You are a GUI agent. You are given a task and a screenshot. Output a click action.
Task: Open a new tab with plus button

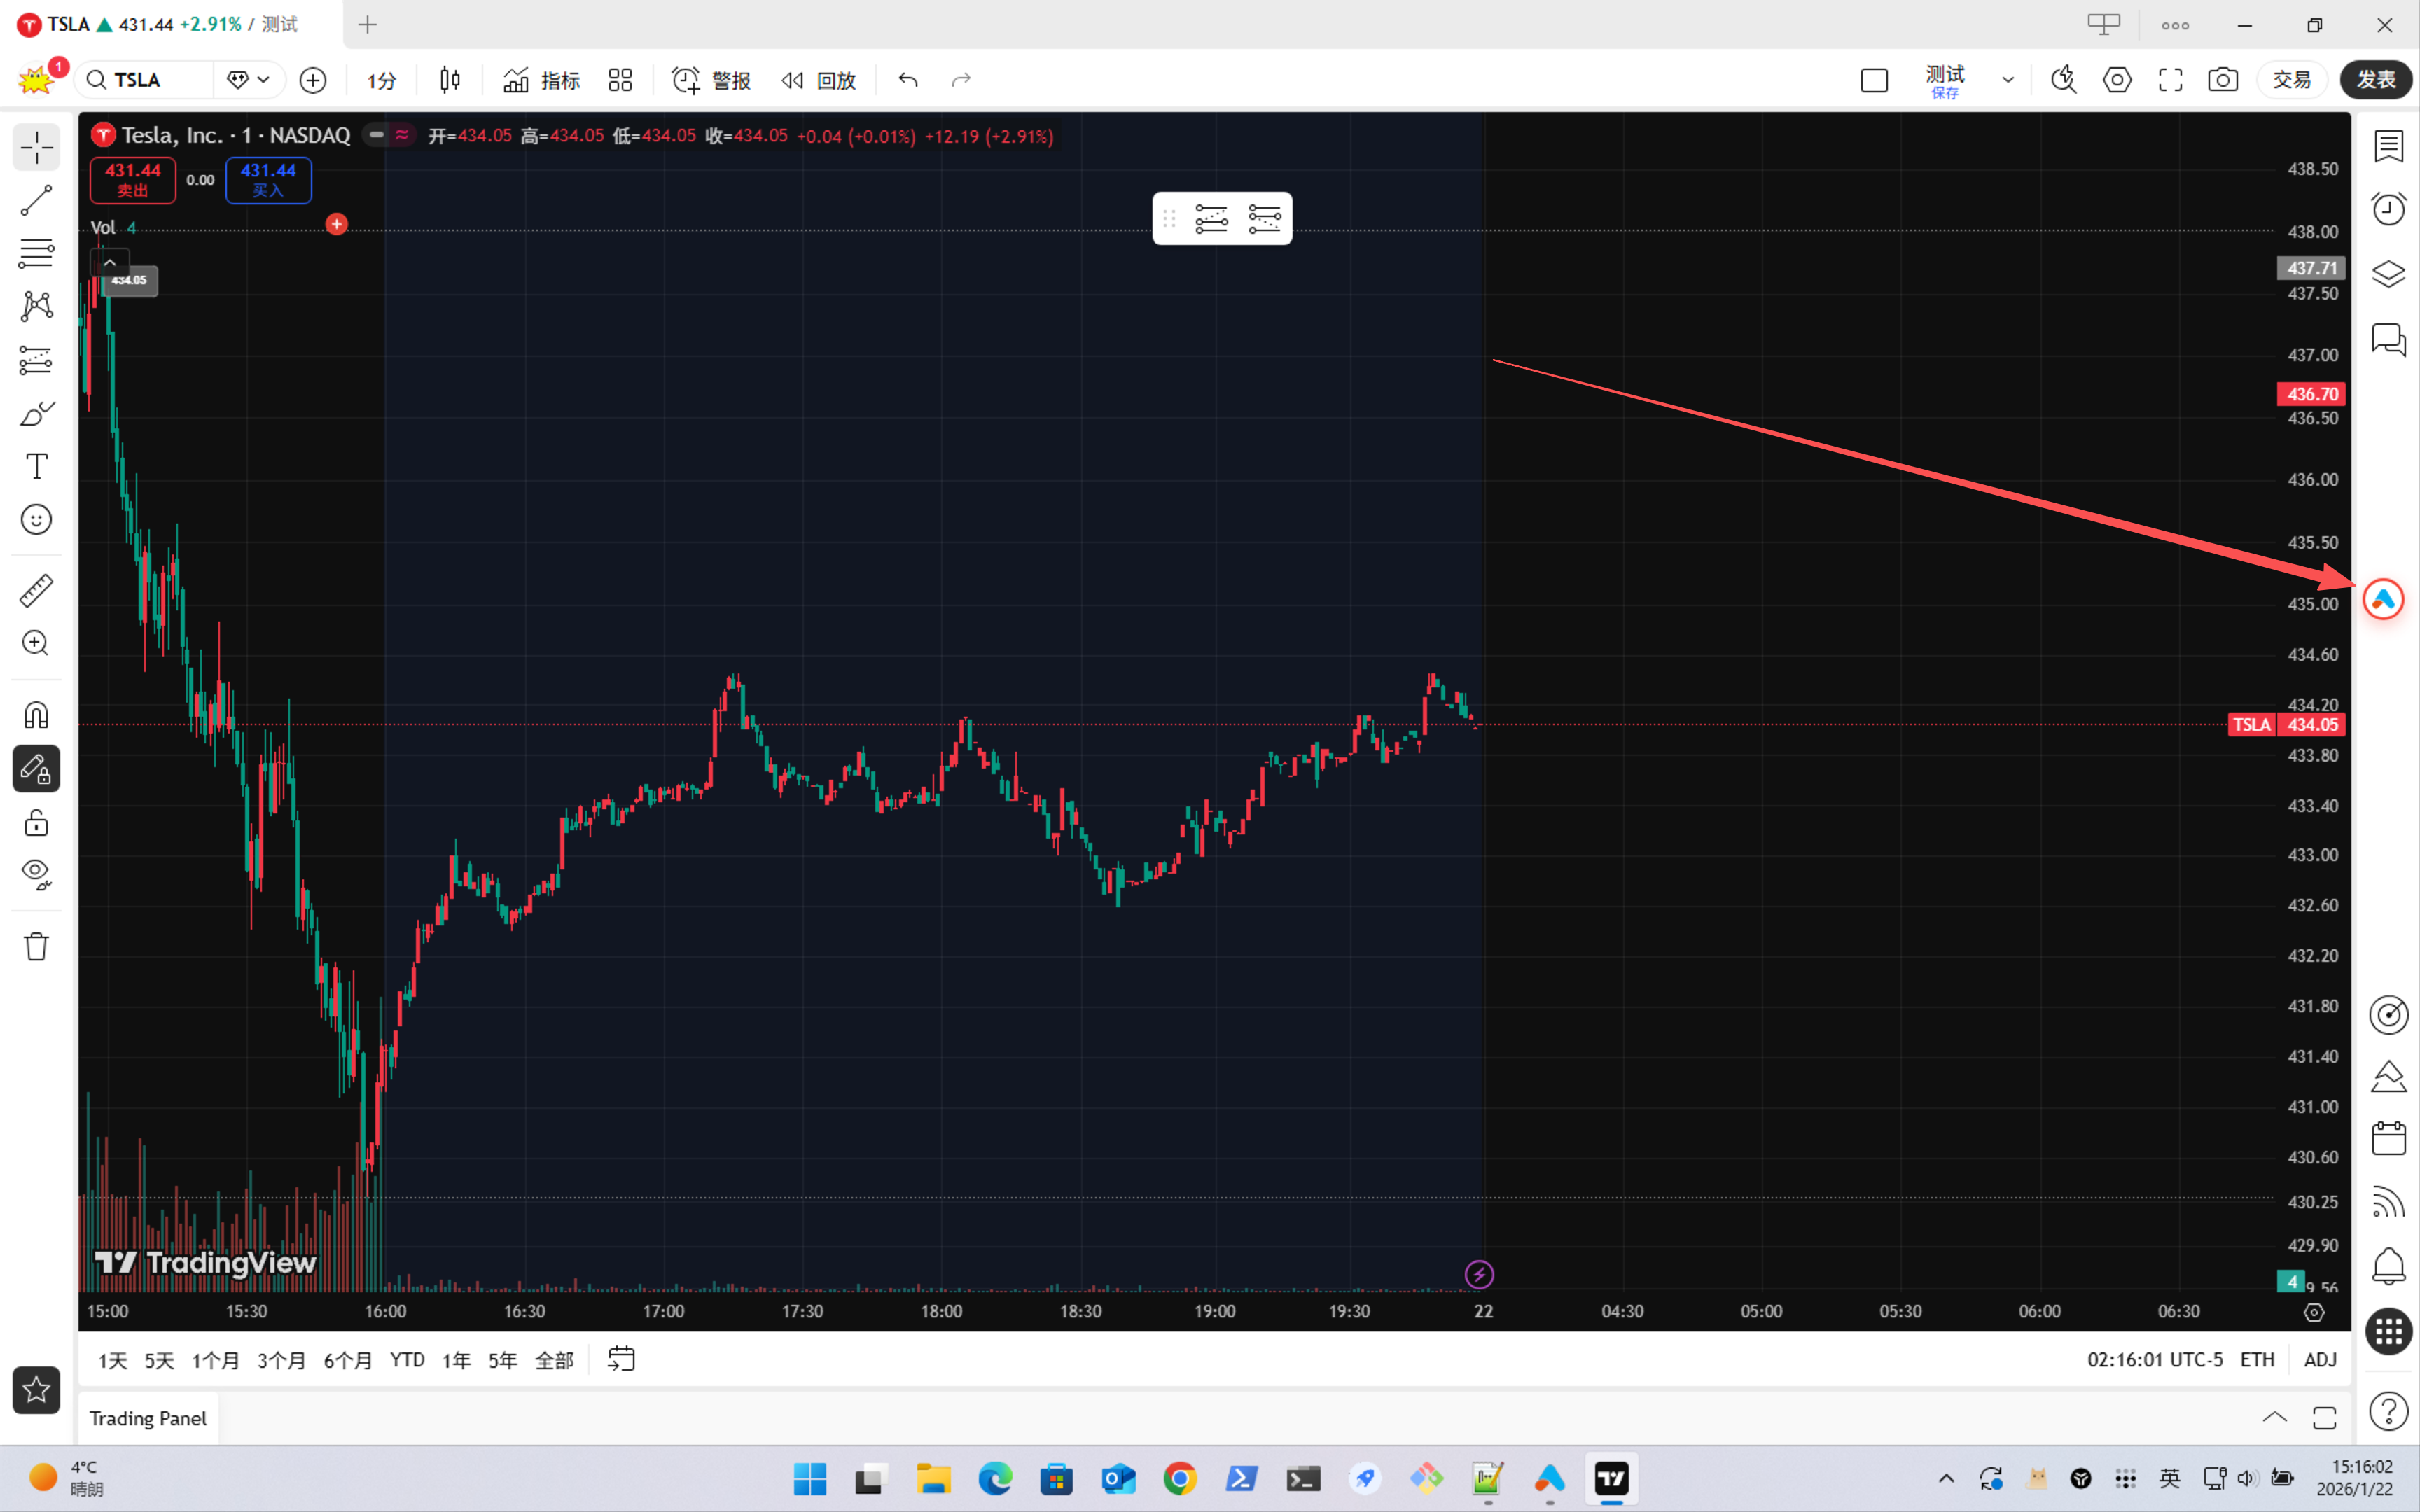click(367, 24)
